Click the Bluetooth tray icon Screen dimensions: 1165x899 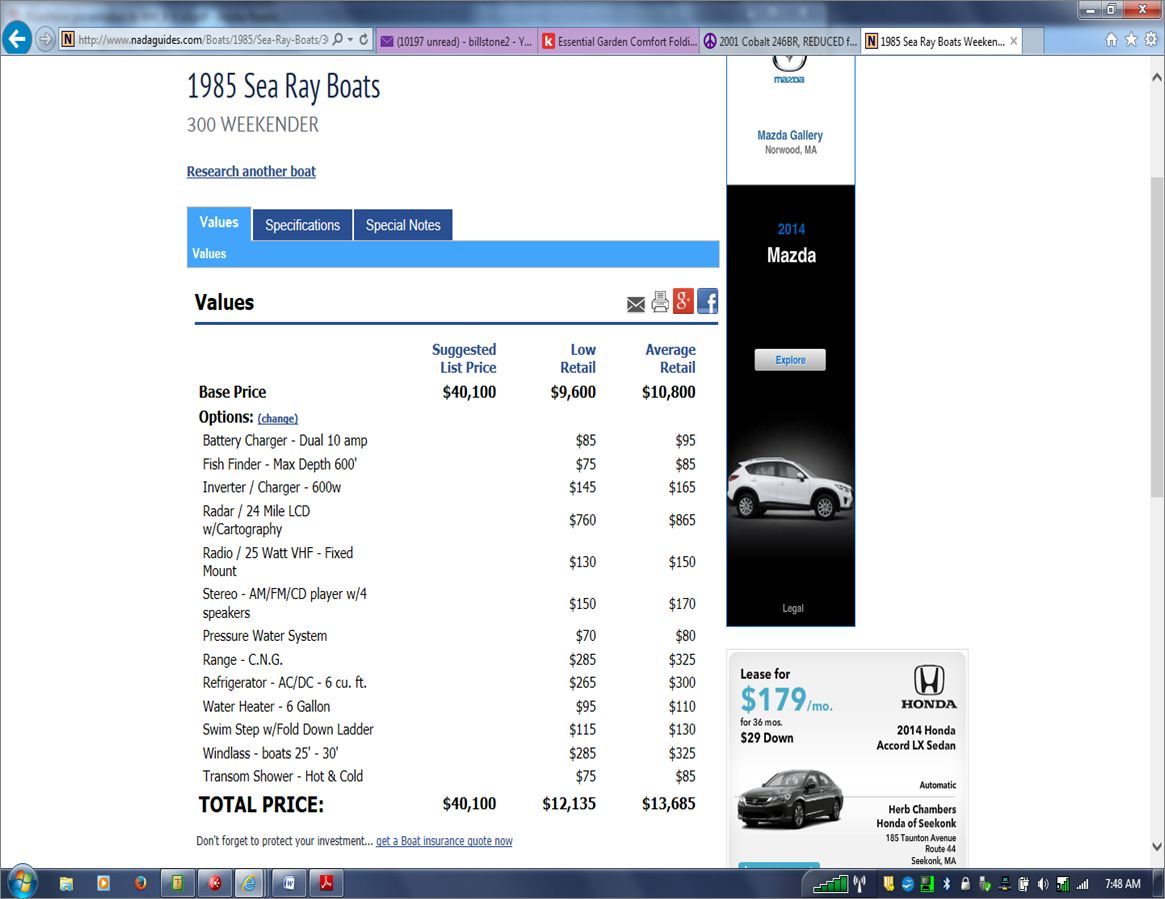pyautogui.click(x=947, y=883)
